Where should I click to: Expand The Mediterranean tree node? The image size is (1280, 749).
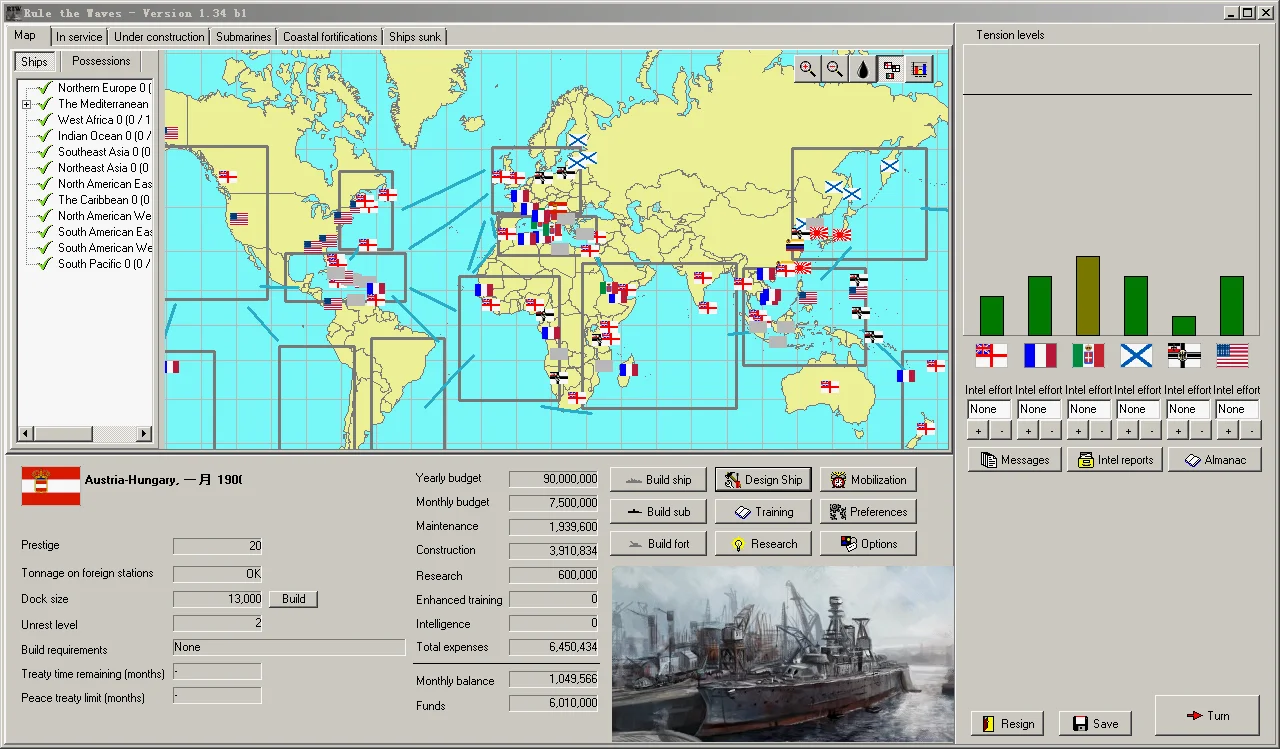point(27,104)
